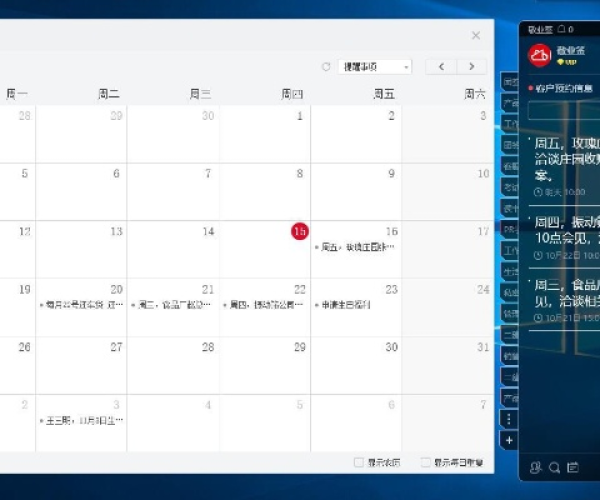Select the calendar cell for date 13
600x500 pixels.
(x=81, y=250)
